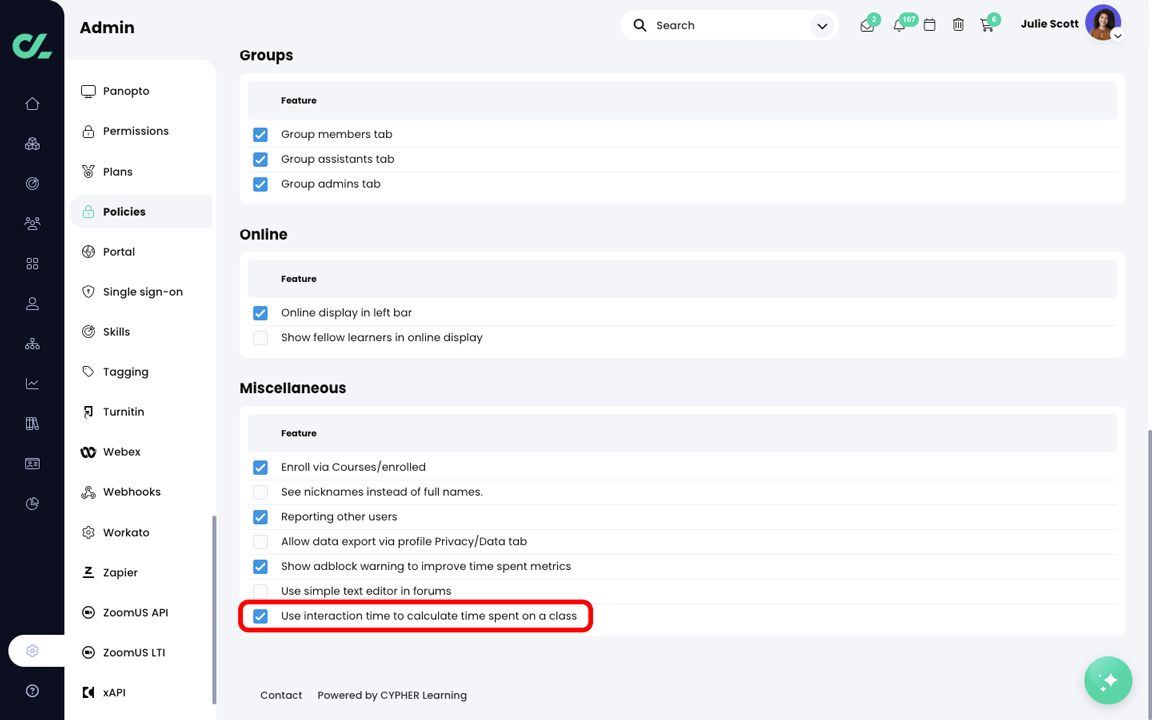
Task: Open the four-squares catalog icon in left rail
Action: 32,264
